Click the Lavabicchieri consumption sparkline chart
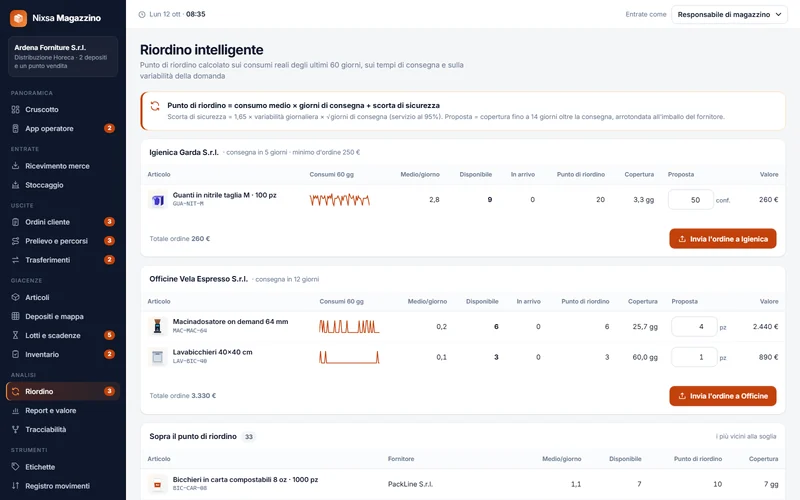The height and width of the screenshot is (500, 800). (349, 357)
